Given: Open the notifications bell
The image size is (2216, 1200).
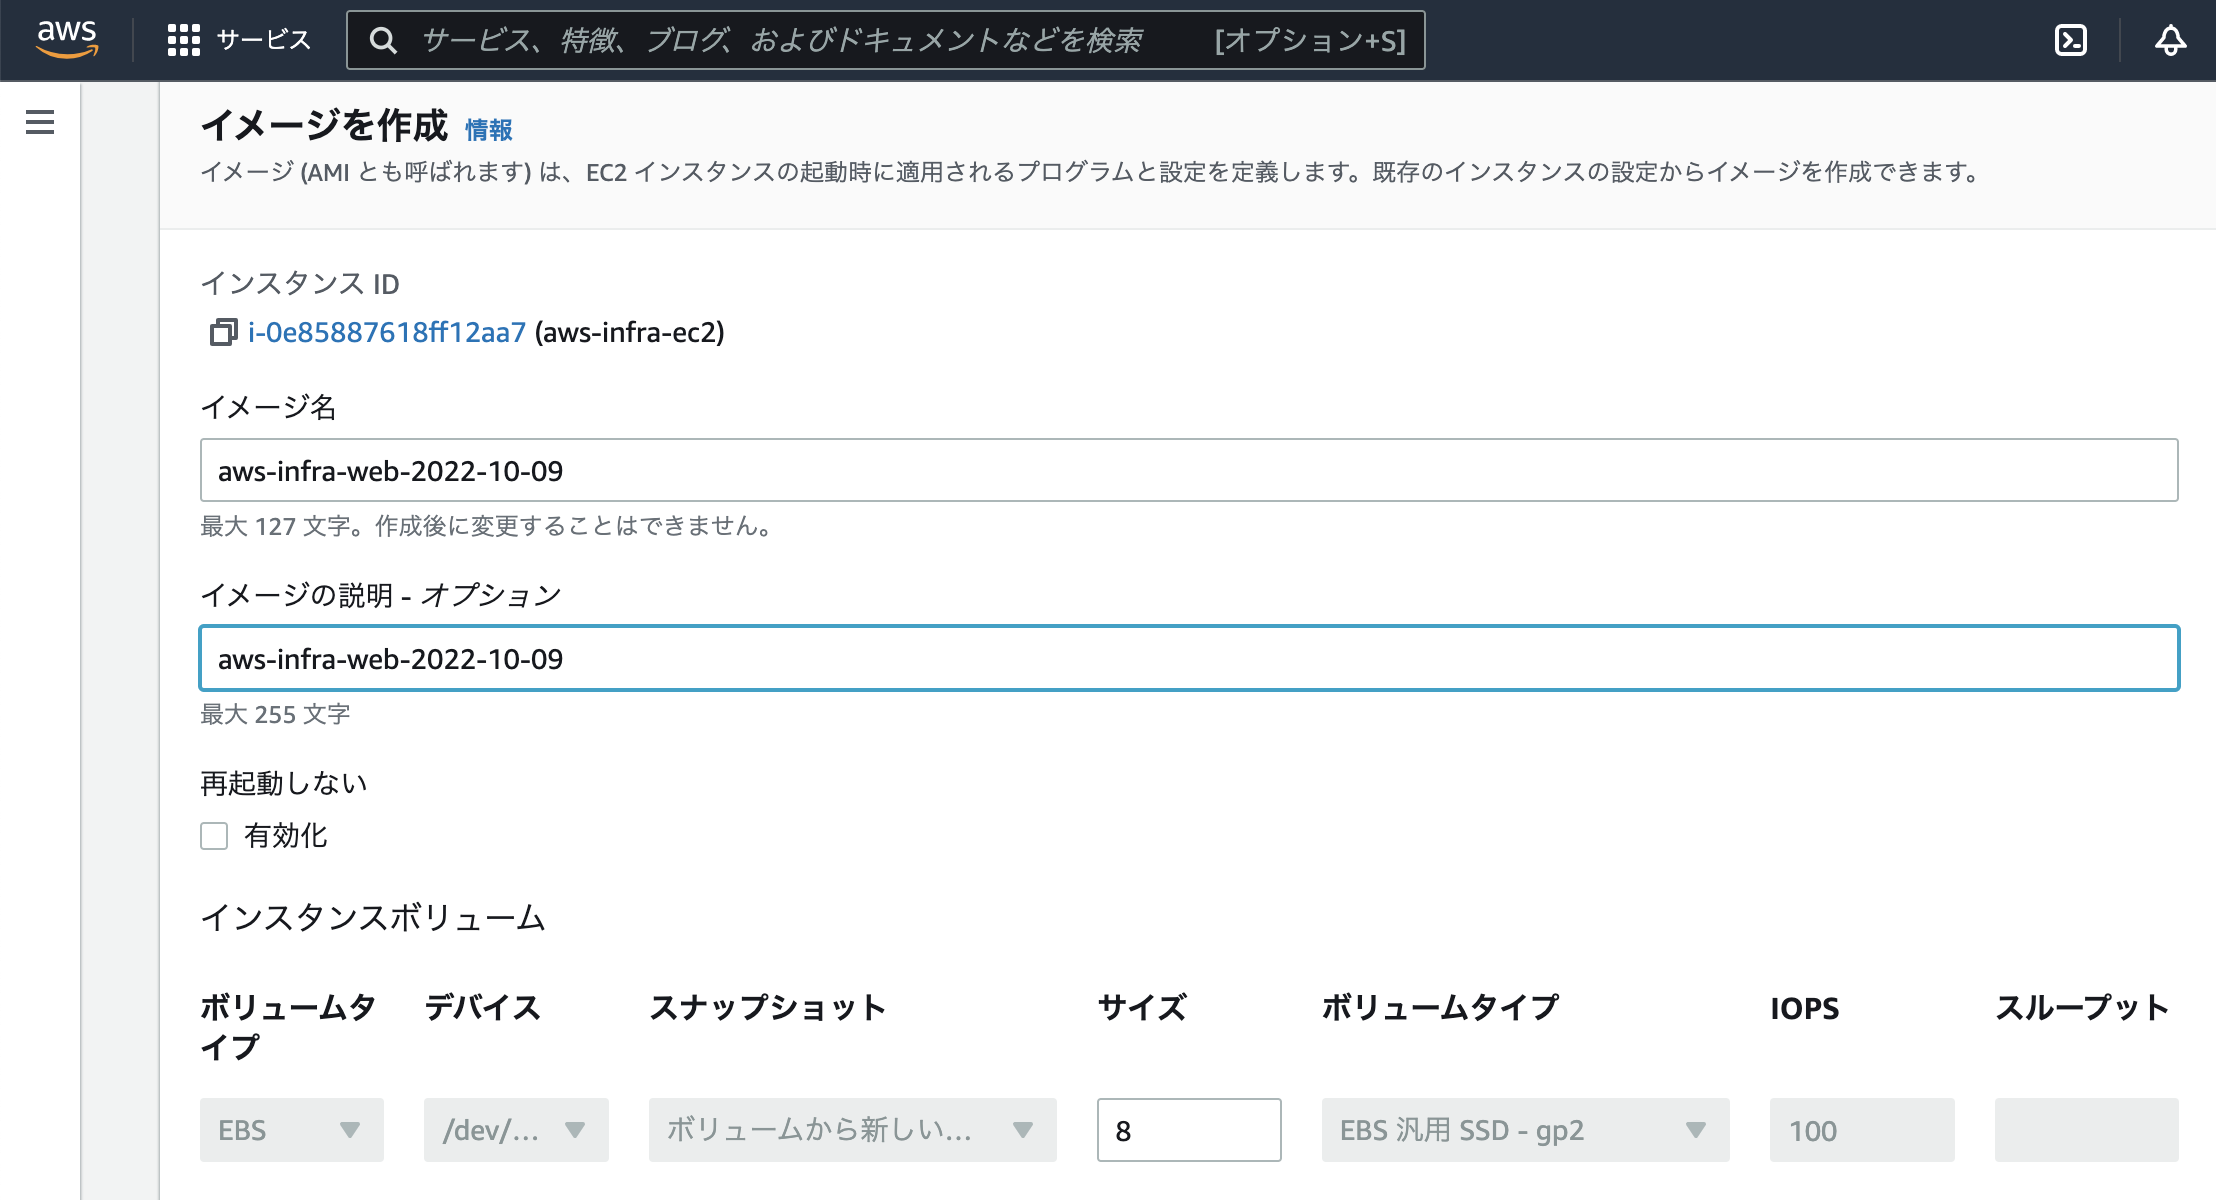Looking at the screenshot, I should pos(2170,40).
